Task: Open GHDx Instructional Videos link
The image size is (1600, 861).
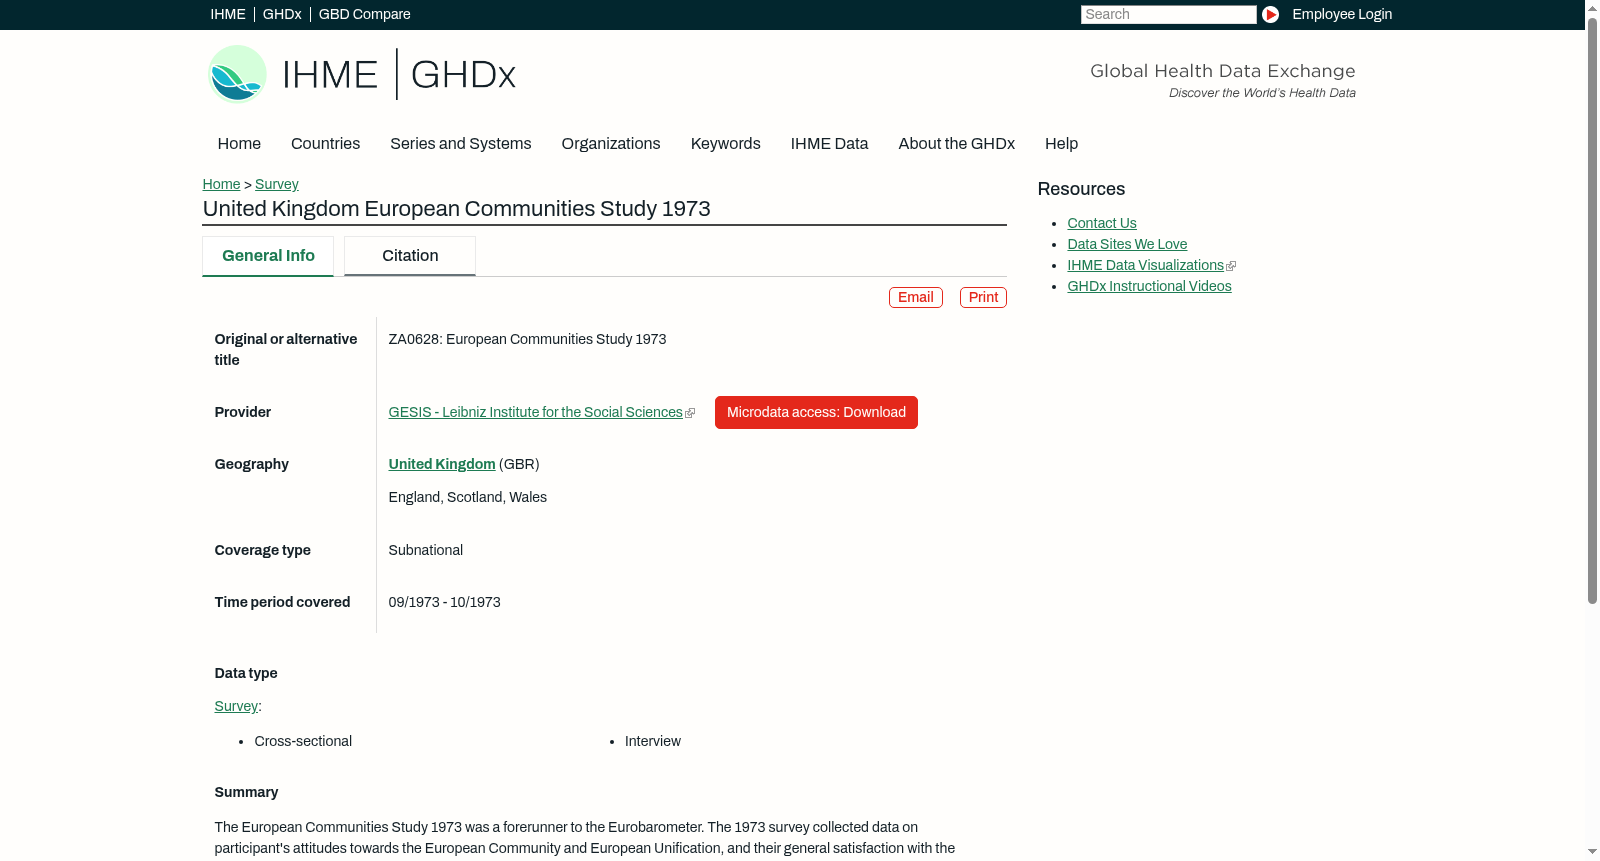Action: [1149, 287]
